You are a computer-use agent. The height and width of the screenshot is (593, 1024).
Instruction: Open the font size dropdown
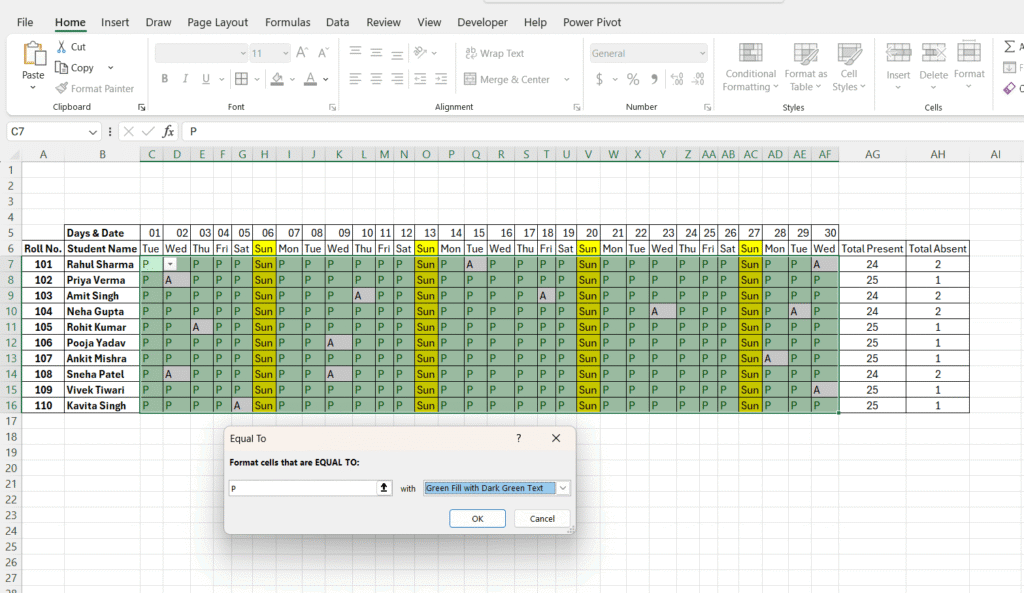click(285, 53)
